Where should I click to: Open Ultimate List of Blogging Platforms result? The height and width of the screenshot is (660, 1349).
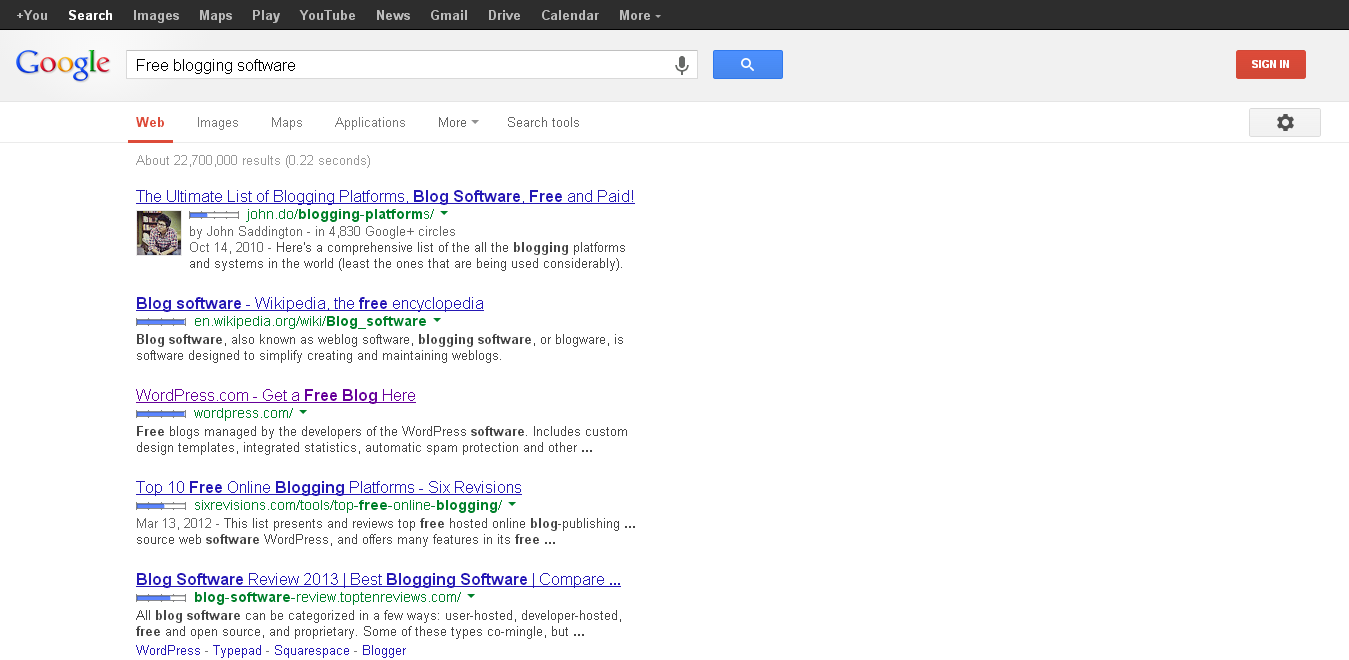[x=385, y=196]
